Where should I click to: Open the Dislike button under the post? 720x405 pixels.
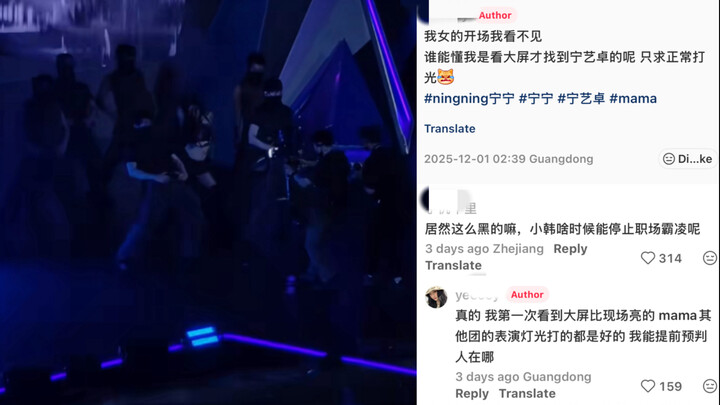[x=687, y=159]
